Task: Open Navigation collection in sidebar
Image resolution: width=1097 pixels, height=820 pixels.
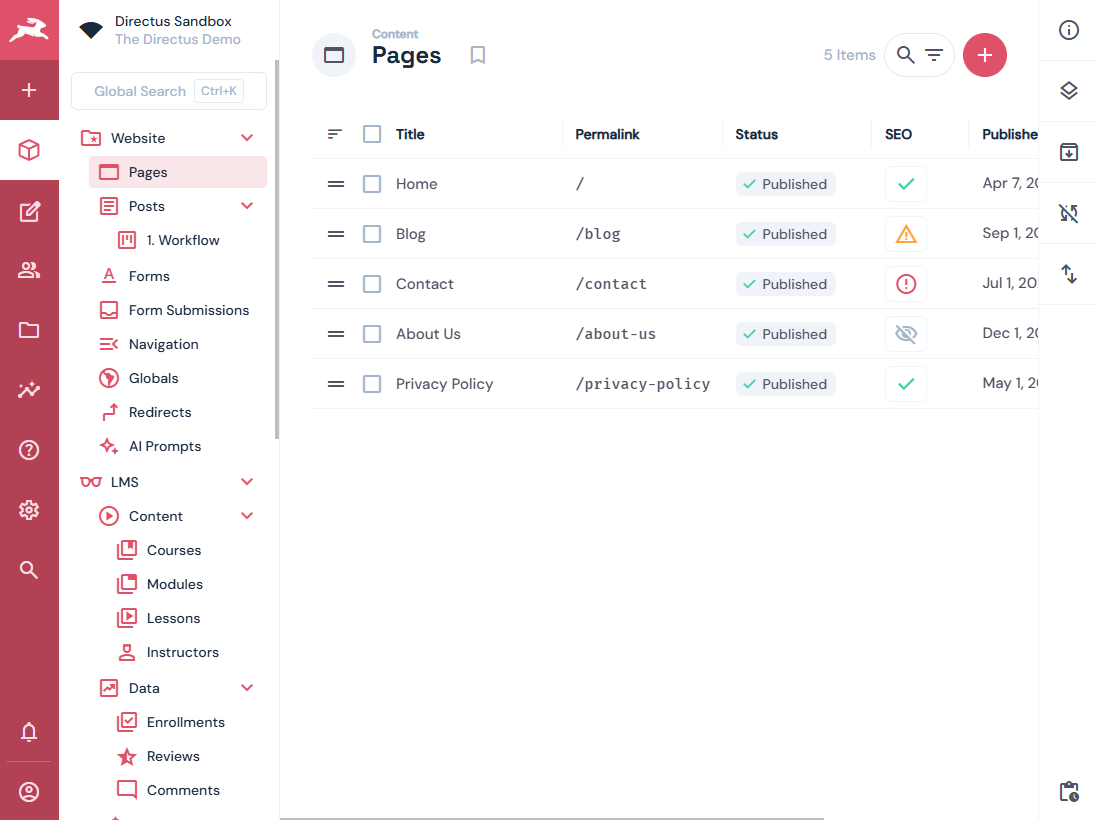Action: (163, 344)
